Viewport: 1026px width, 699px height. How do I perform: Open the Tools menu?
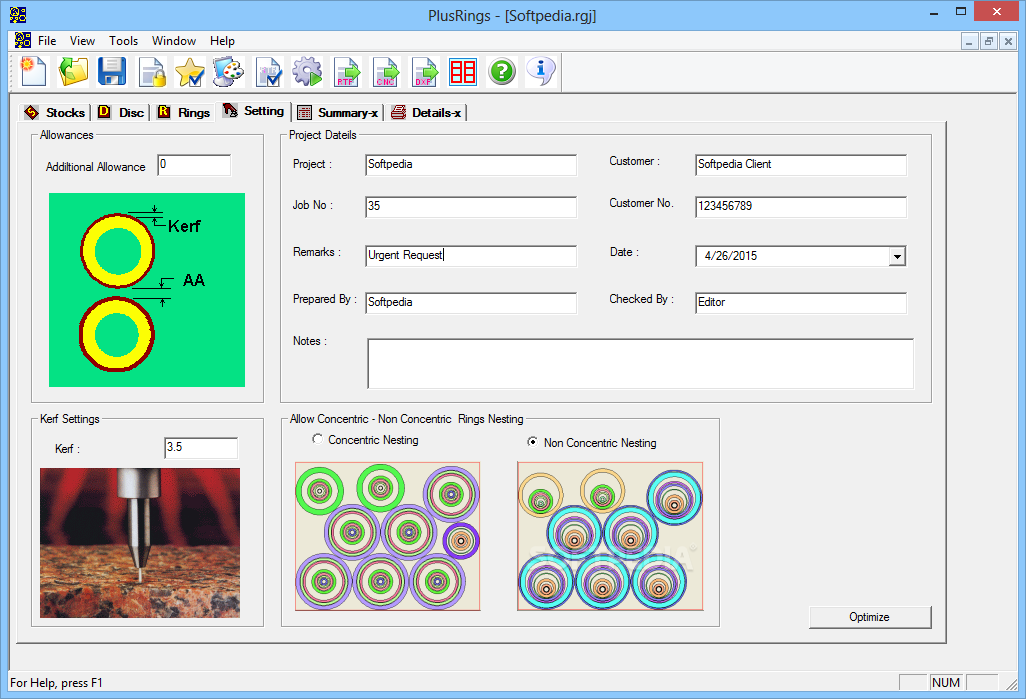pyautogui.click(x=124, y=41)
